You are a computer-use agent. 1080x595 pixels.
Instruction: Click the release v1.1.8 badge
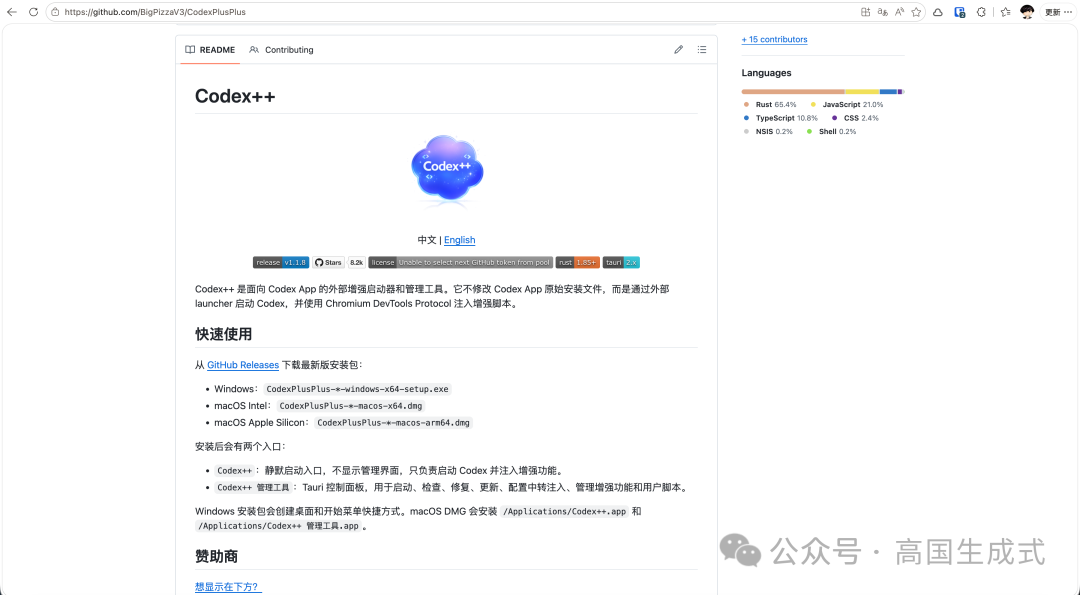pyautogui.click(x=281, y=262)
